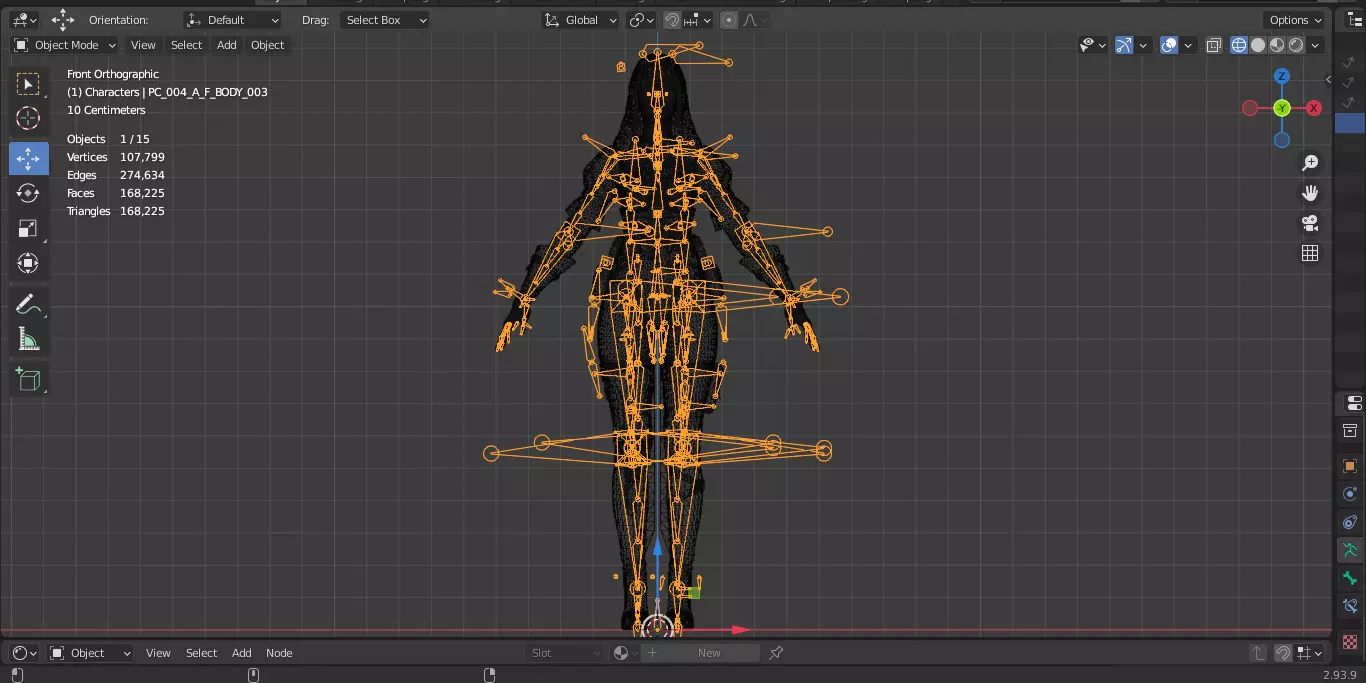
Task: Toggle snapping magnet in node editor header
Action: (1283, 653)
